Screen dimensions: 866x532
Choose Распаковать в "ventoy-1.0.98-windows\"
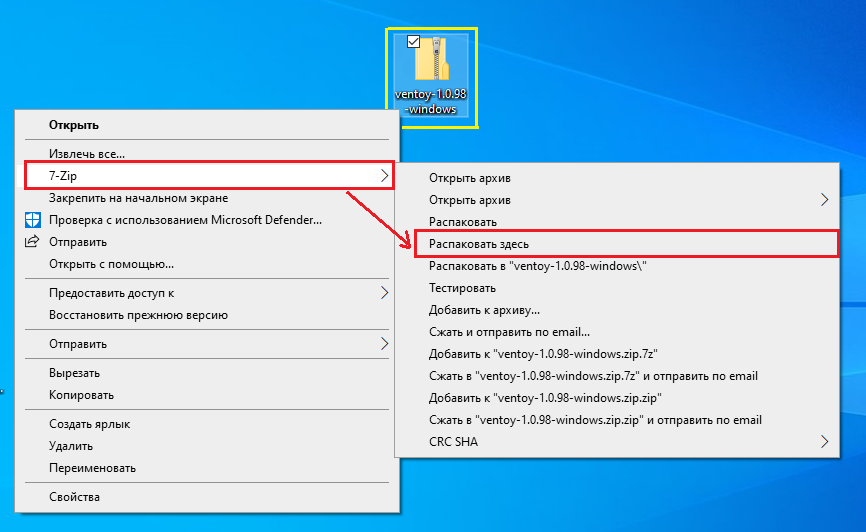point(617,266)
